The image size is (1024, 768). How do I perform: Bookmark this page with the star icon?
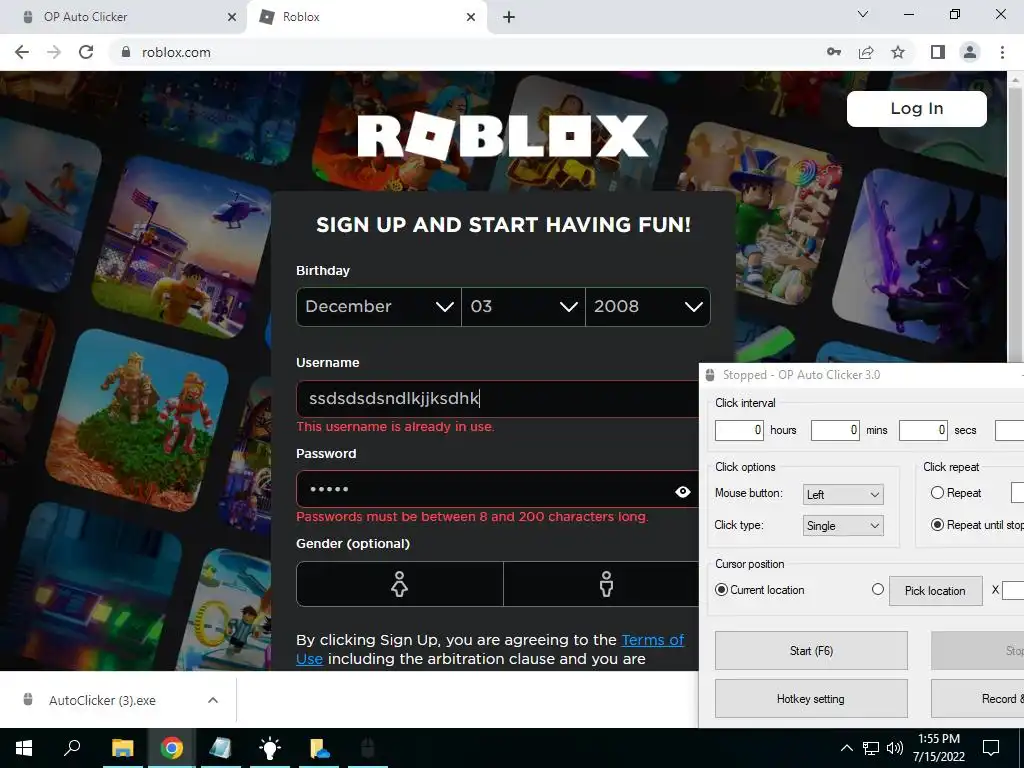pyautogui.click(x=898, y=52)
